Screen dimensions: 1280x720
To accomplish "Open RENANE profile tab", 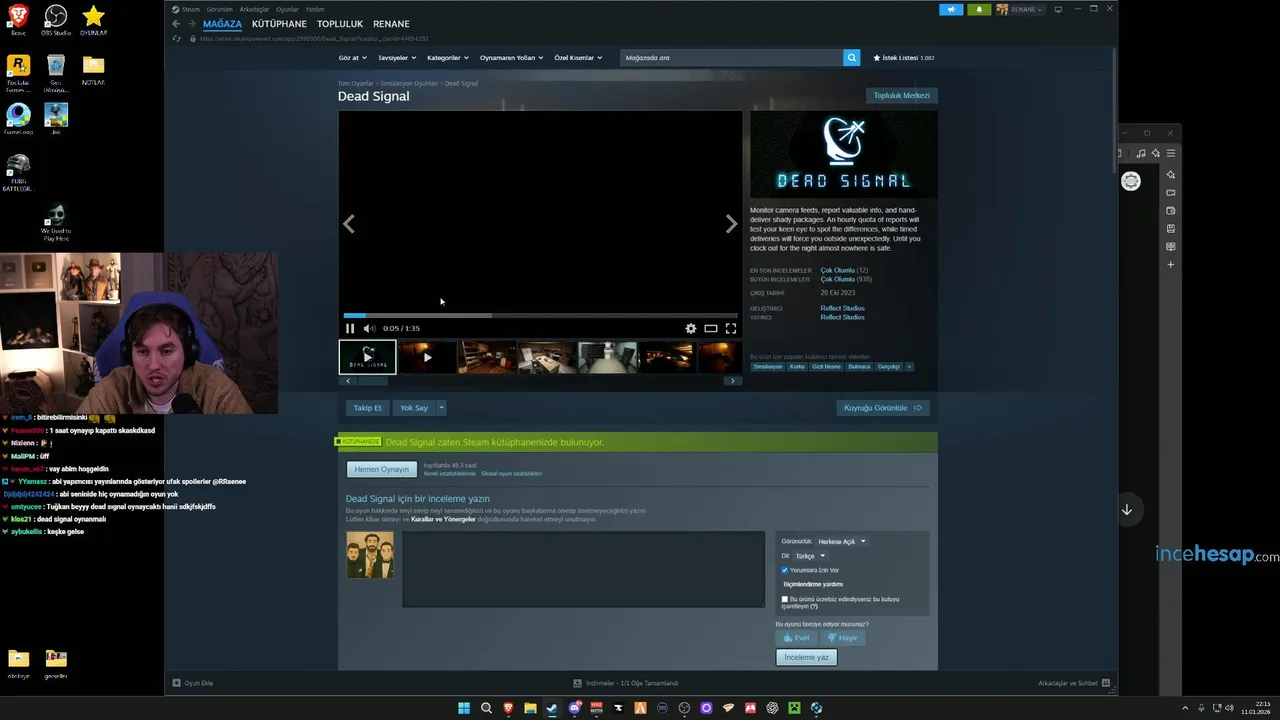I will (x=391, y=24).
